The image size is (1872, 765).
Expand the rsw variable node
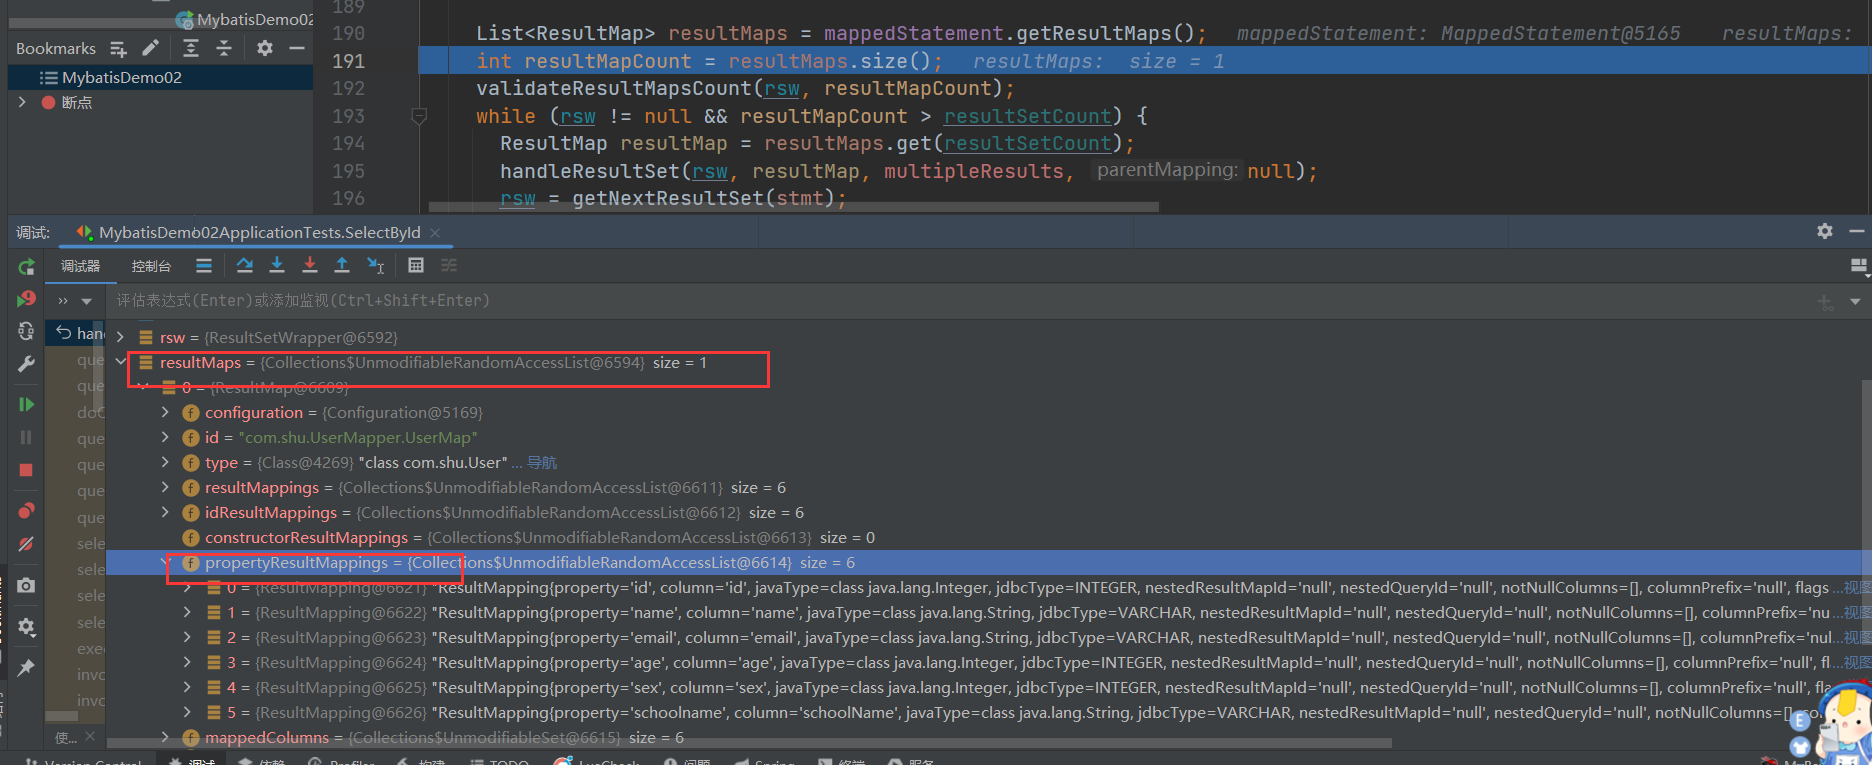click(x=120, y=337)
